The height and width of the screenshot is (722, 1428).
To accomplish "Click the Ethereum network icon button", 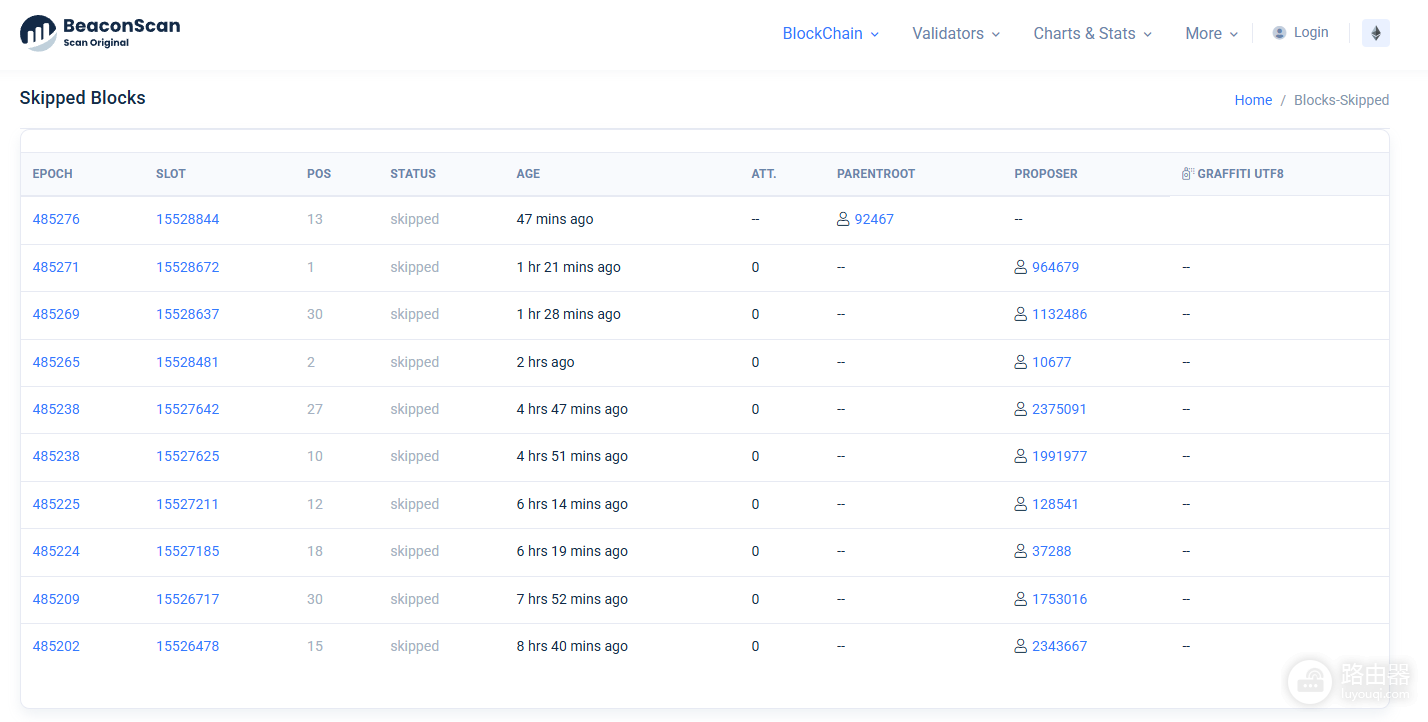I will [x=1376, y=33].
